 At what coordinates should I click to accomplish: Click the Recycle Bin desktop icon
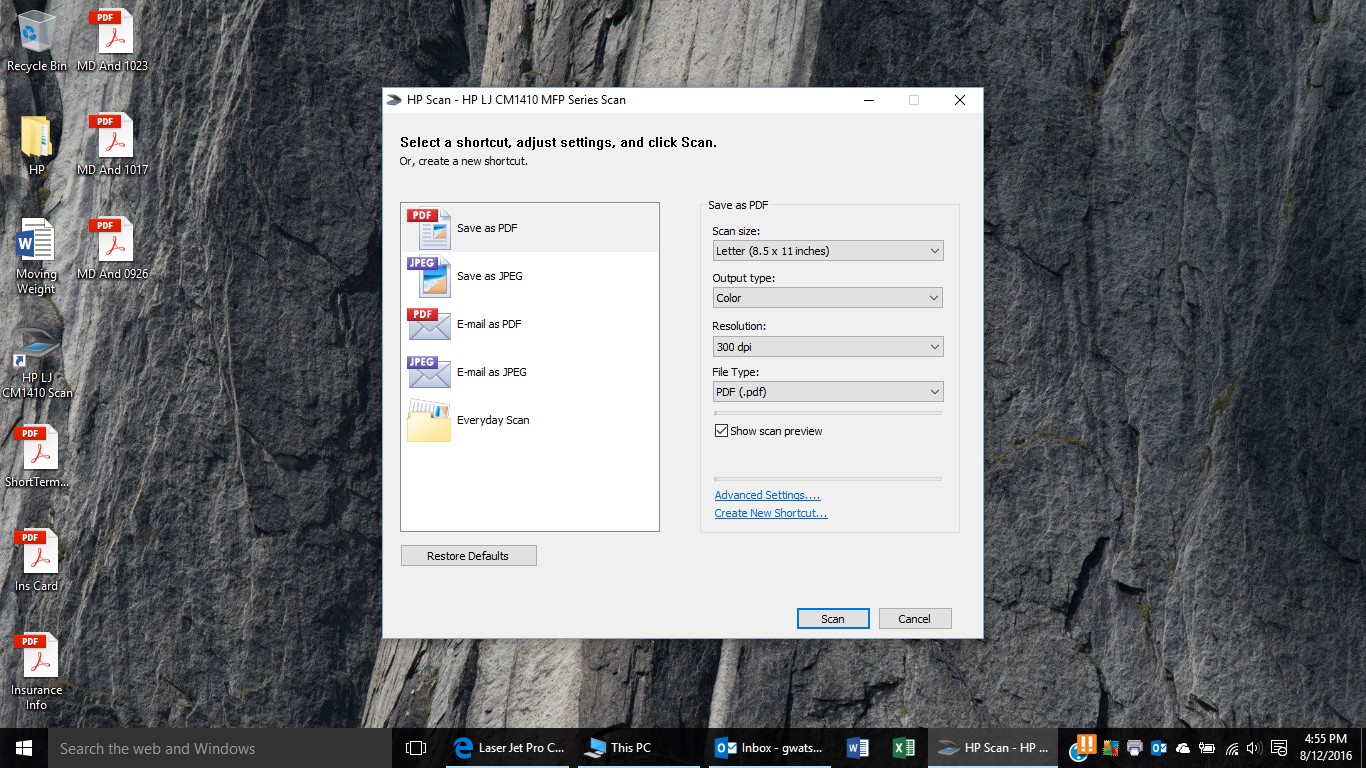37,41
